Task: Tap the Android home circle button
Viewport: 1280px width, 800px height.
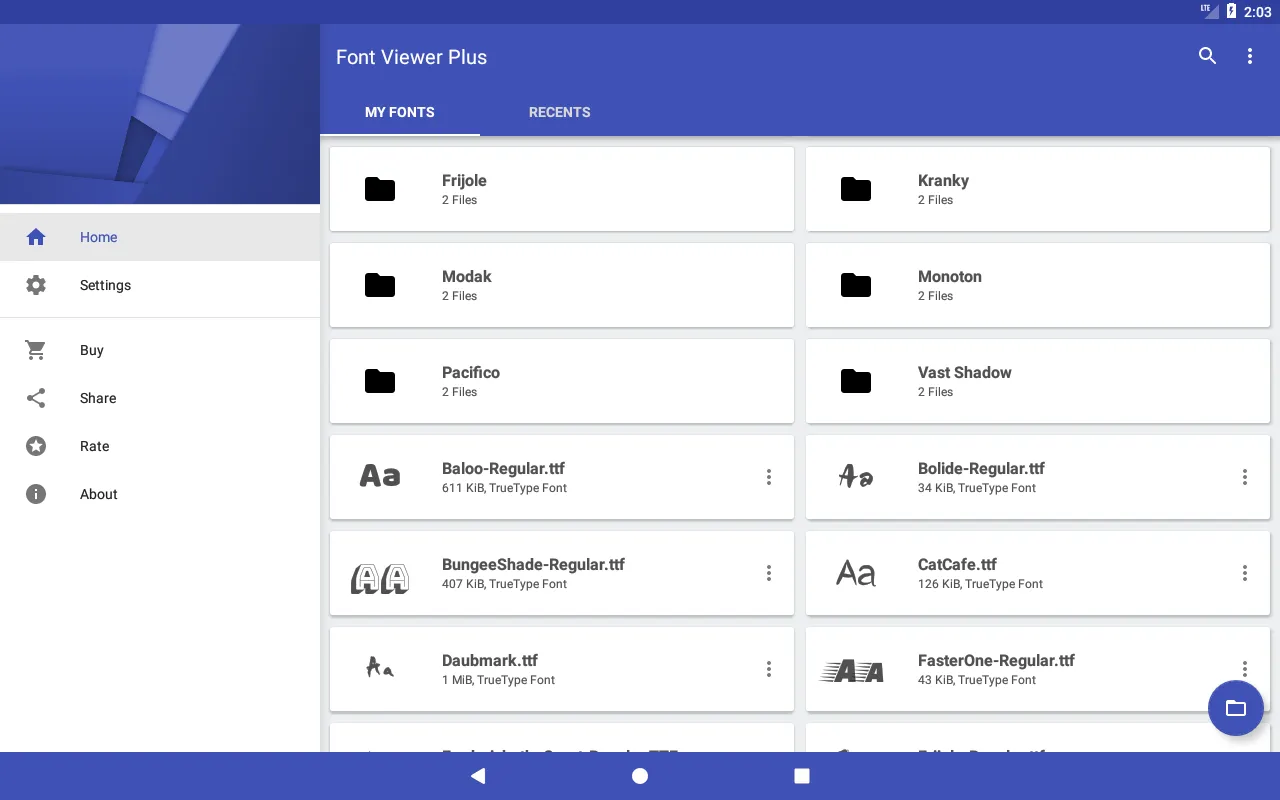Action: click(x=640, y=776)
